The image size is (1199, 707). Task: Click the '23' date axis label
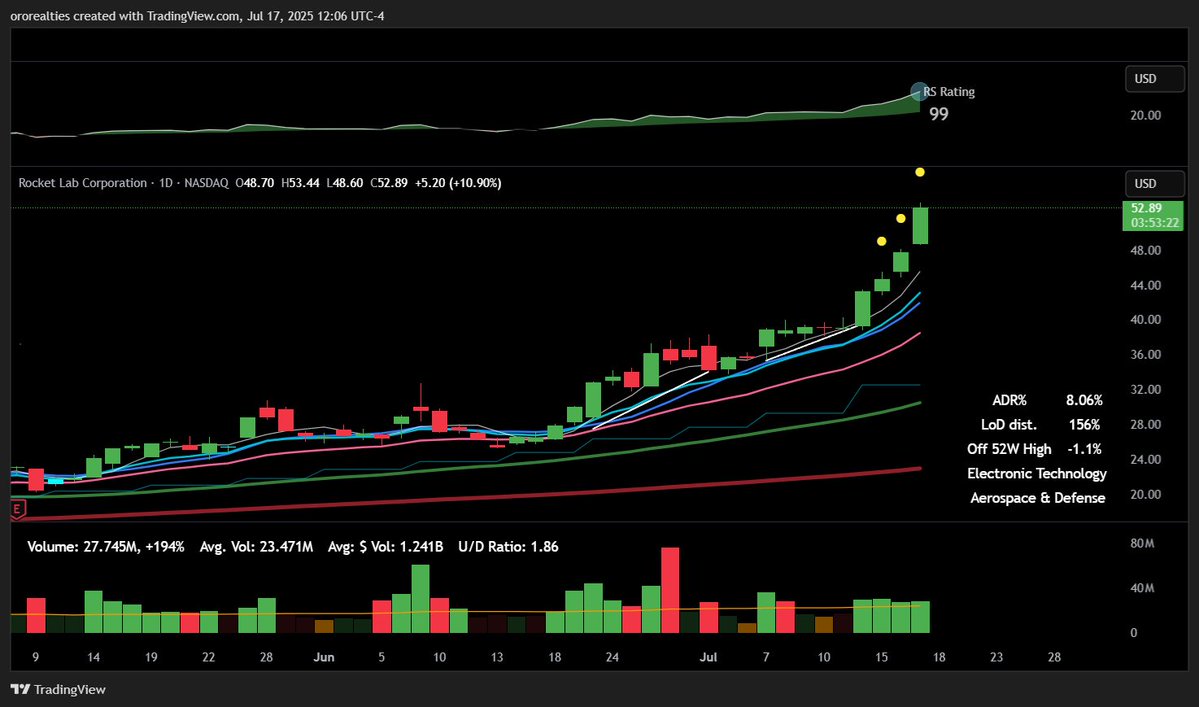pos(996,657)
